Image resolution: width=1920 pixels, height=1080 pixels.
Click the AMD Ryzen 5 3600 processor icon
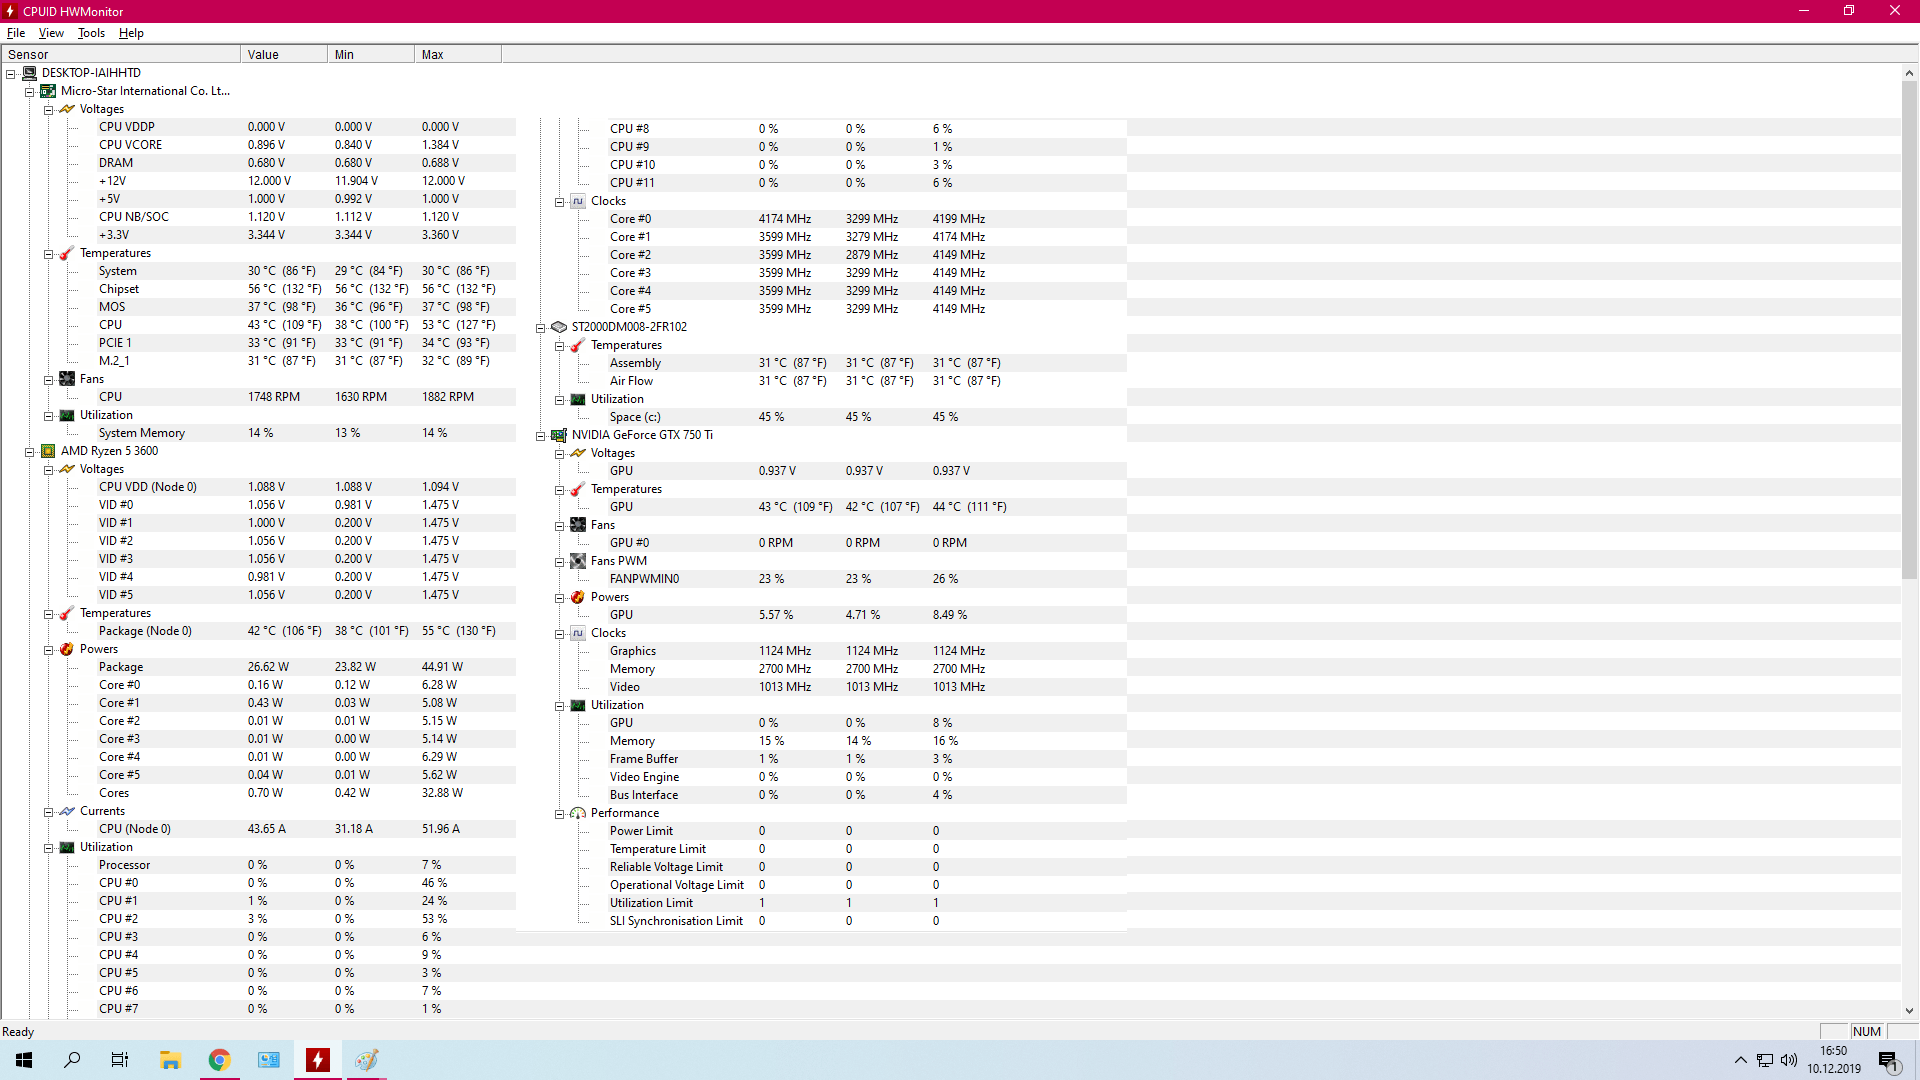tap(48, 451)
